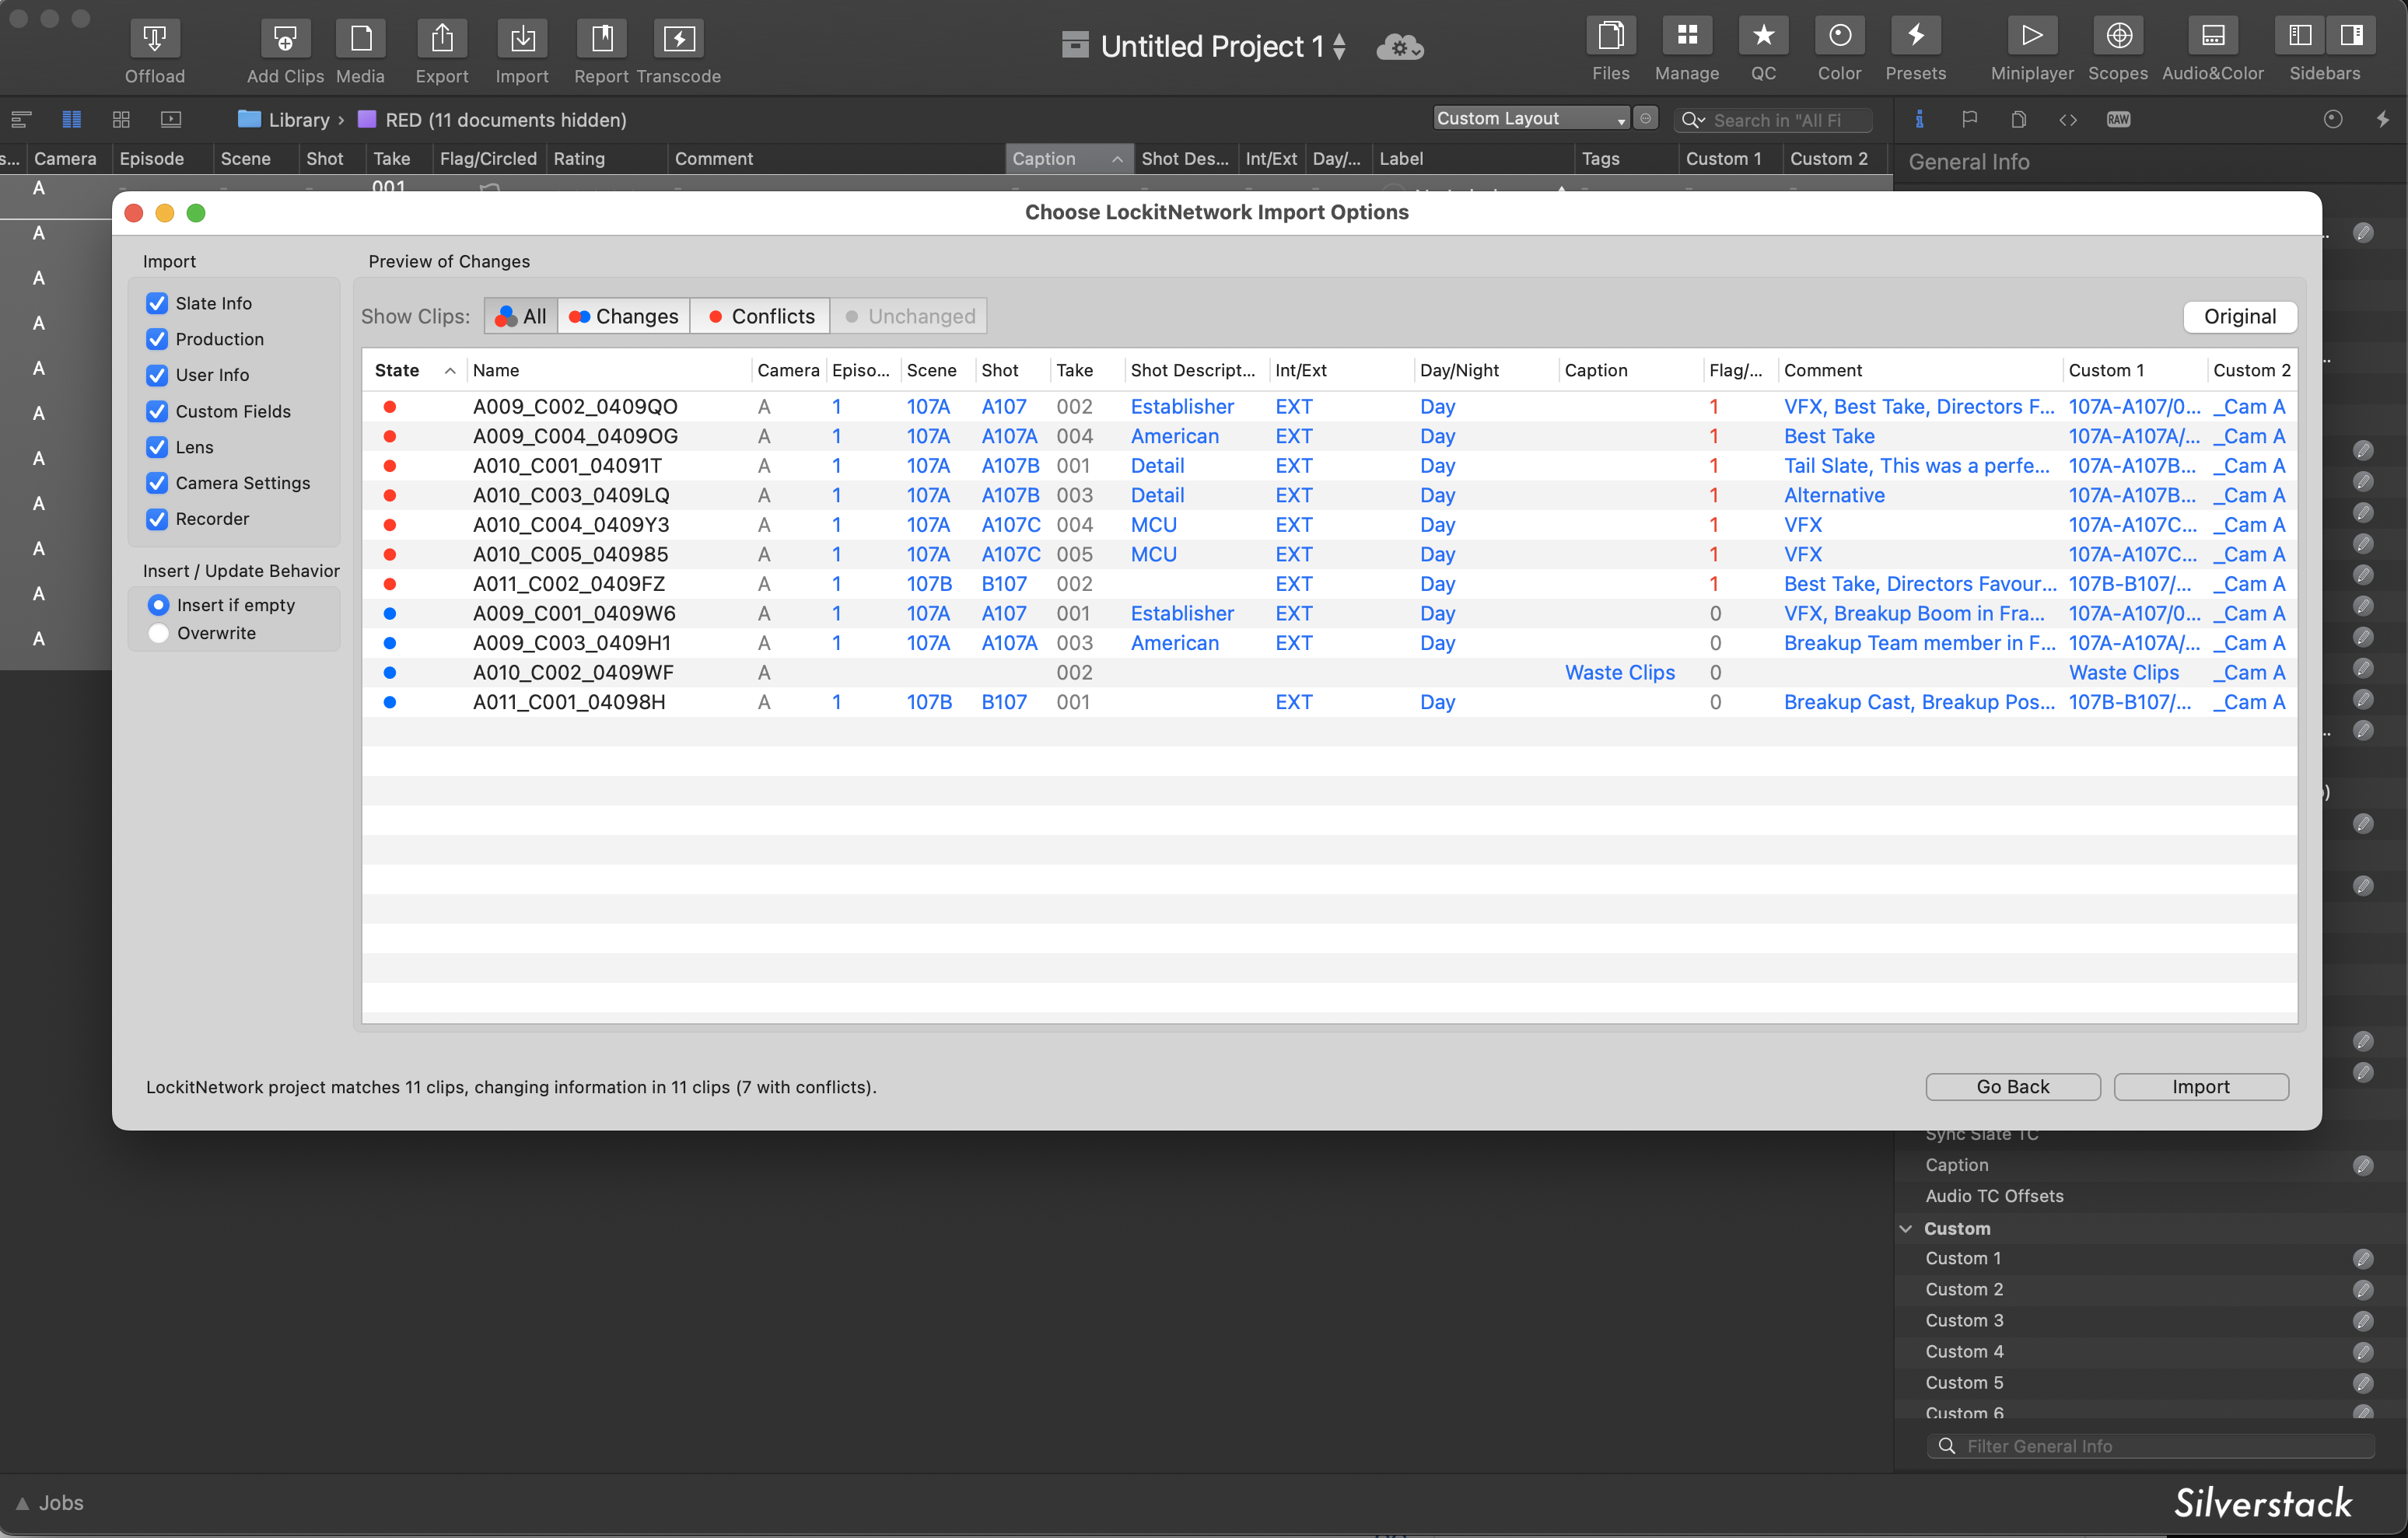The height and width of the screenshot is (1538, 2408).
Task: Select the Unchanged clips filter
Action: [909, 316]
